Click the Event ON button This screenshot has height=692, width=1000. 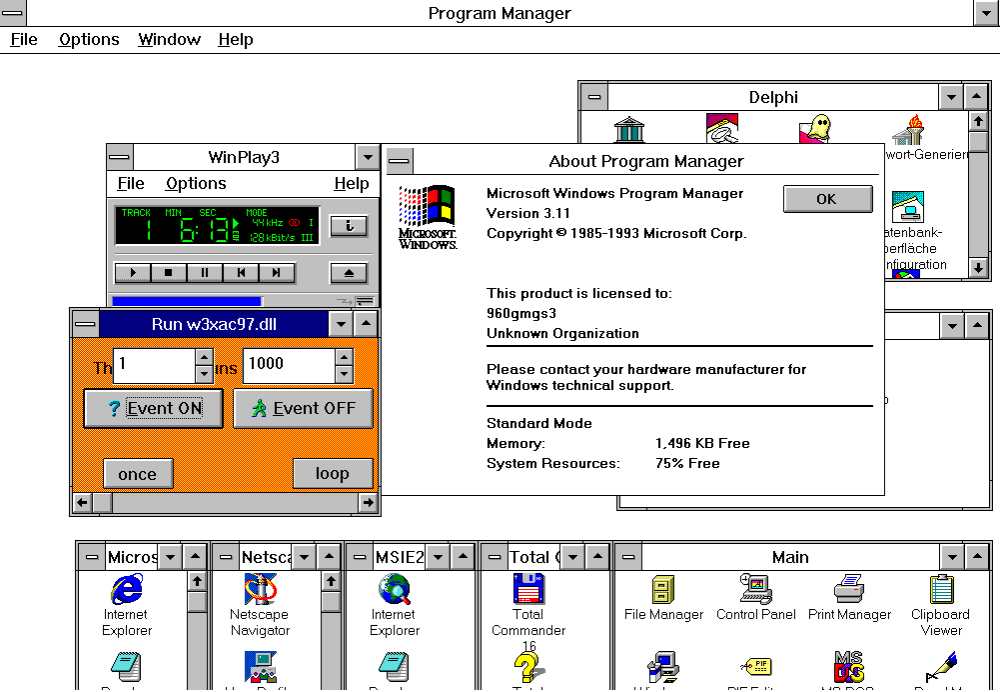[x=153, y=408]
